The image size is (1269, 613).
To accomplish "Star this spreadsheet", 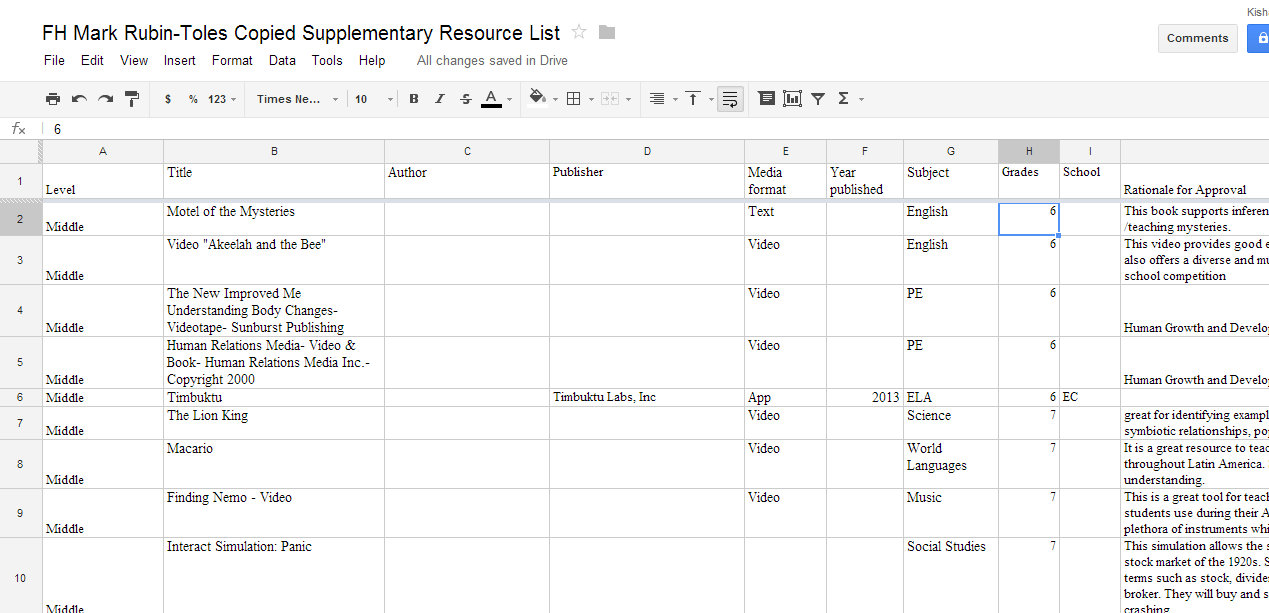I will coord(579,32).
